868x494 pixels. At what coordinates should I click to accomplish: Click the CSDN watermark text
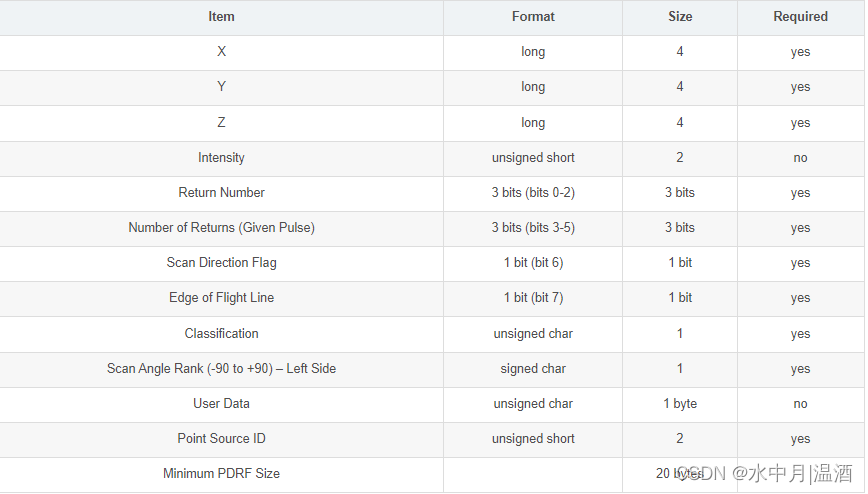(x=764, y=473)
